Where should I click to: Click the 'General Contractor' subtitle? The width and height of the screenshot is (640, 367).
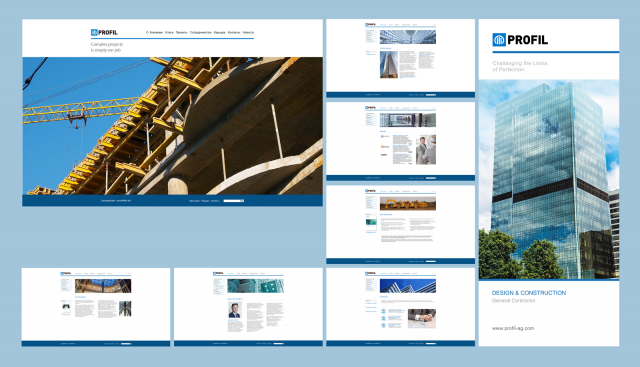tap(513, 300)
